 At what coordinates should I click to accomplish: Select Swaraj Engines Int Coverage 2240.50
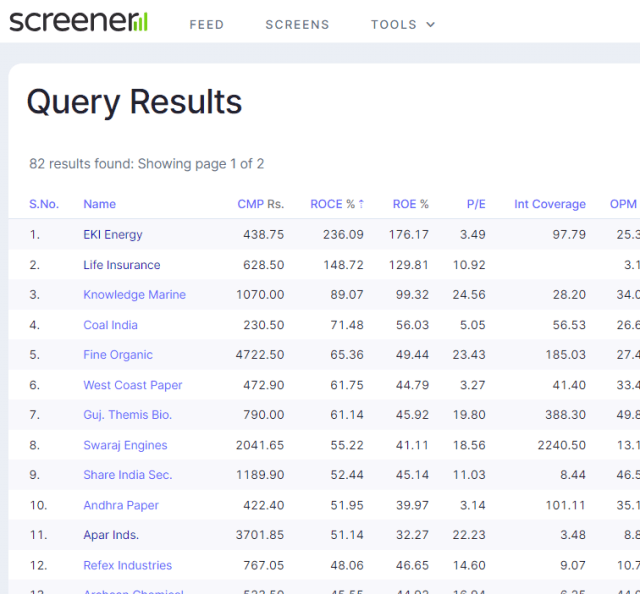click(562, 445)
